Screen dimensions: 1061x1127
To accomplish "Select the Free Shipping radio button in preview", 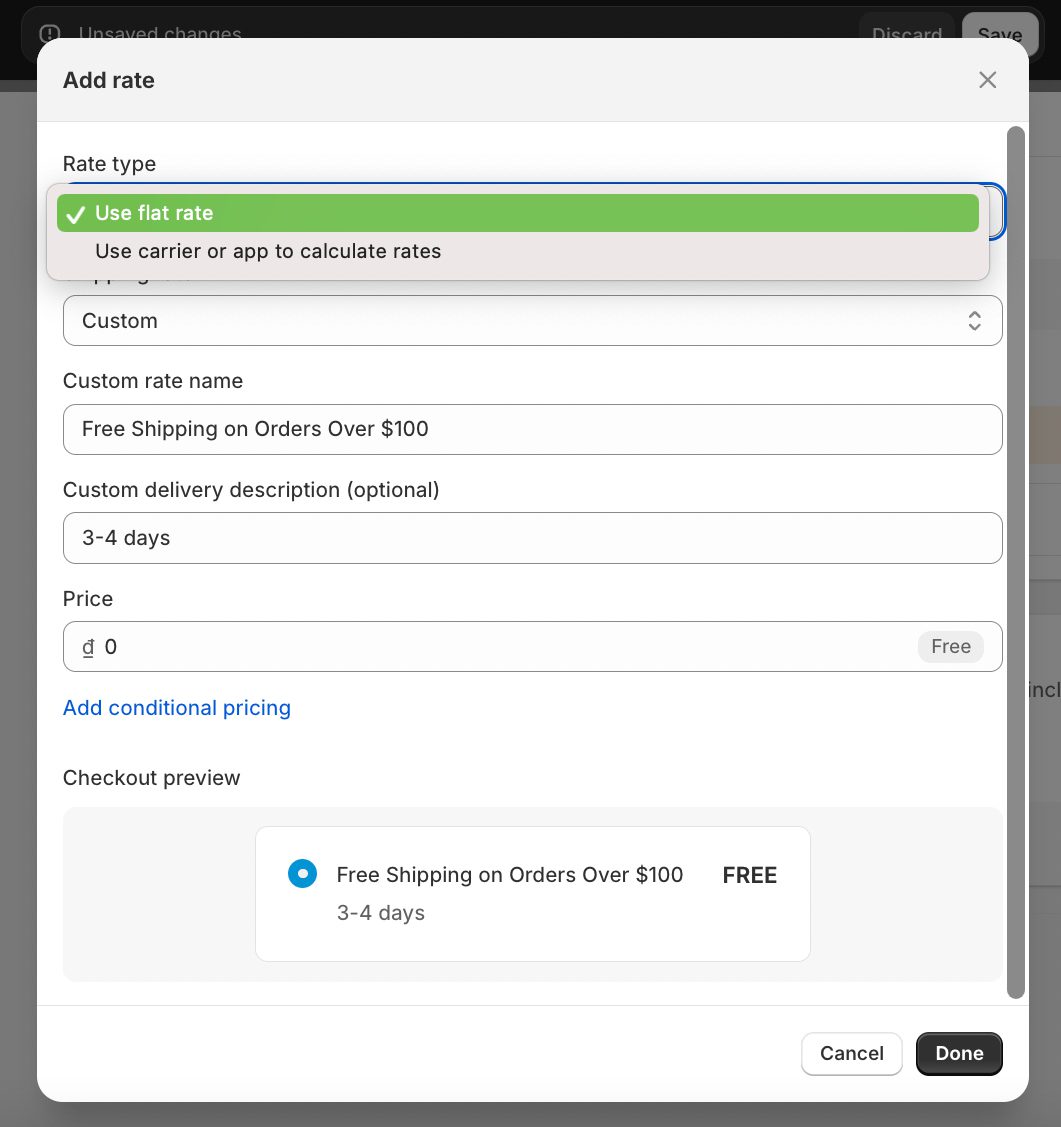I will tap(302, 874).
